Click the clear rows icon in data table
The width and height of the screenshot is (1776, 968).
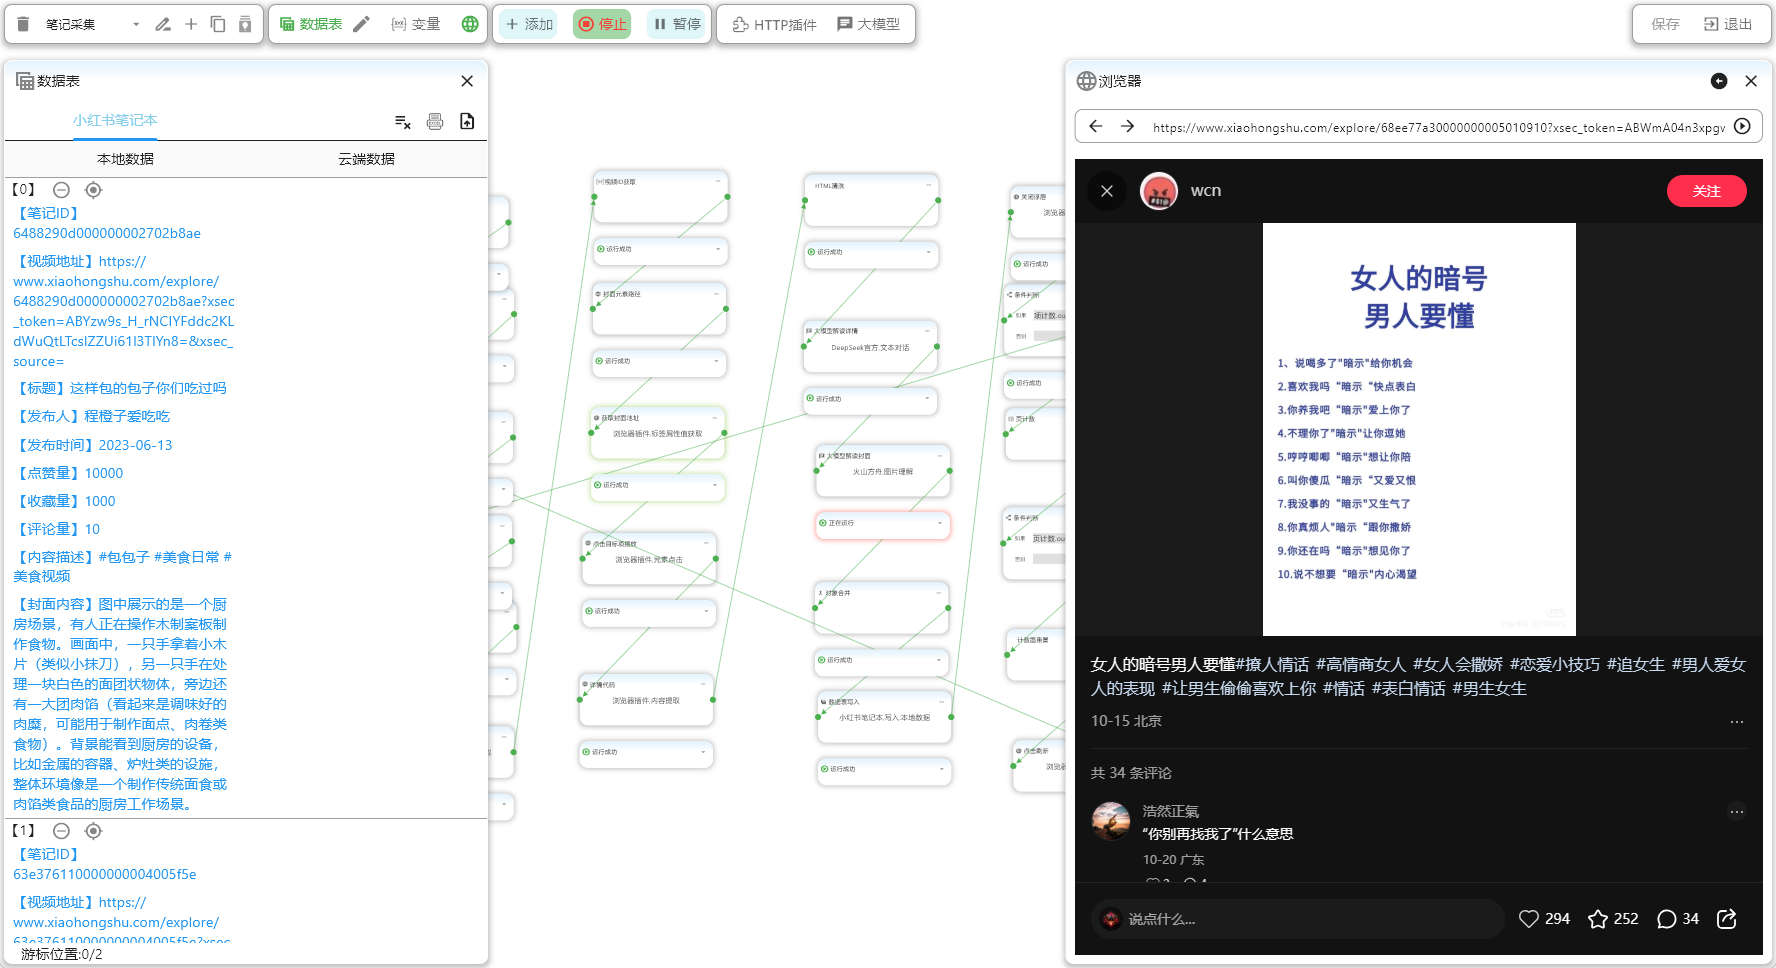click(x=403, y=122)
